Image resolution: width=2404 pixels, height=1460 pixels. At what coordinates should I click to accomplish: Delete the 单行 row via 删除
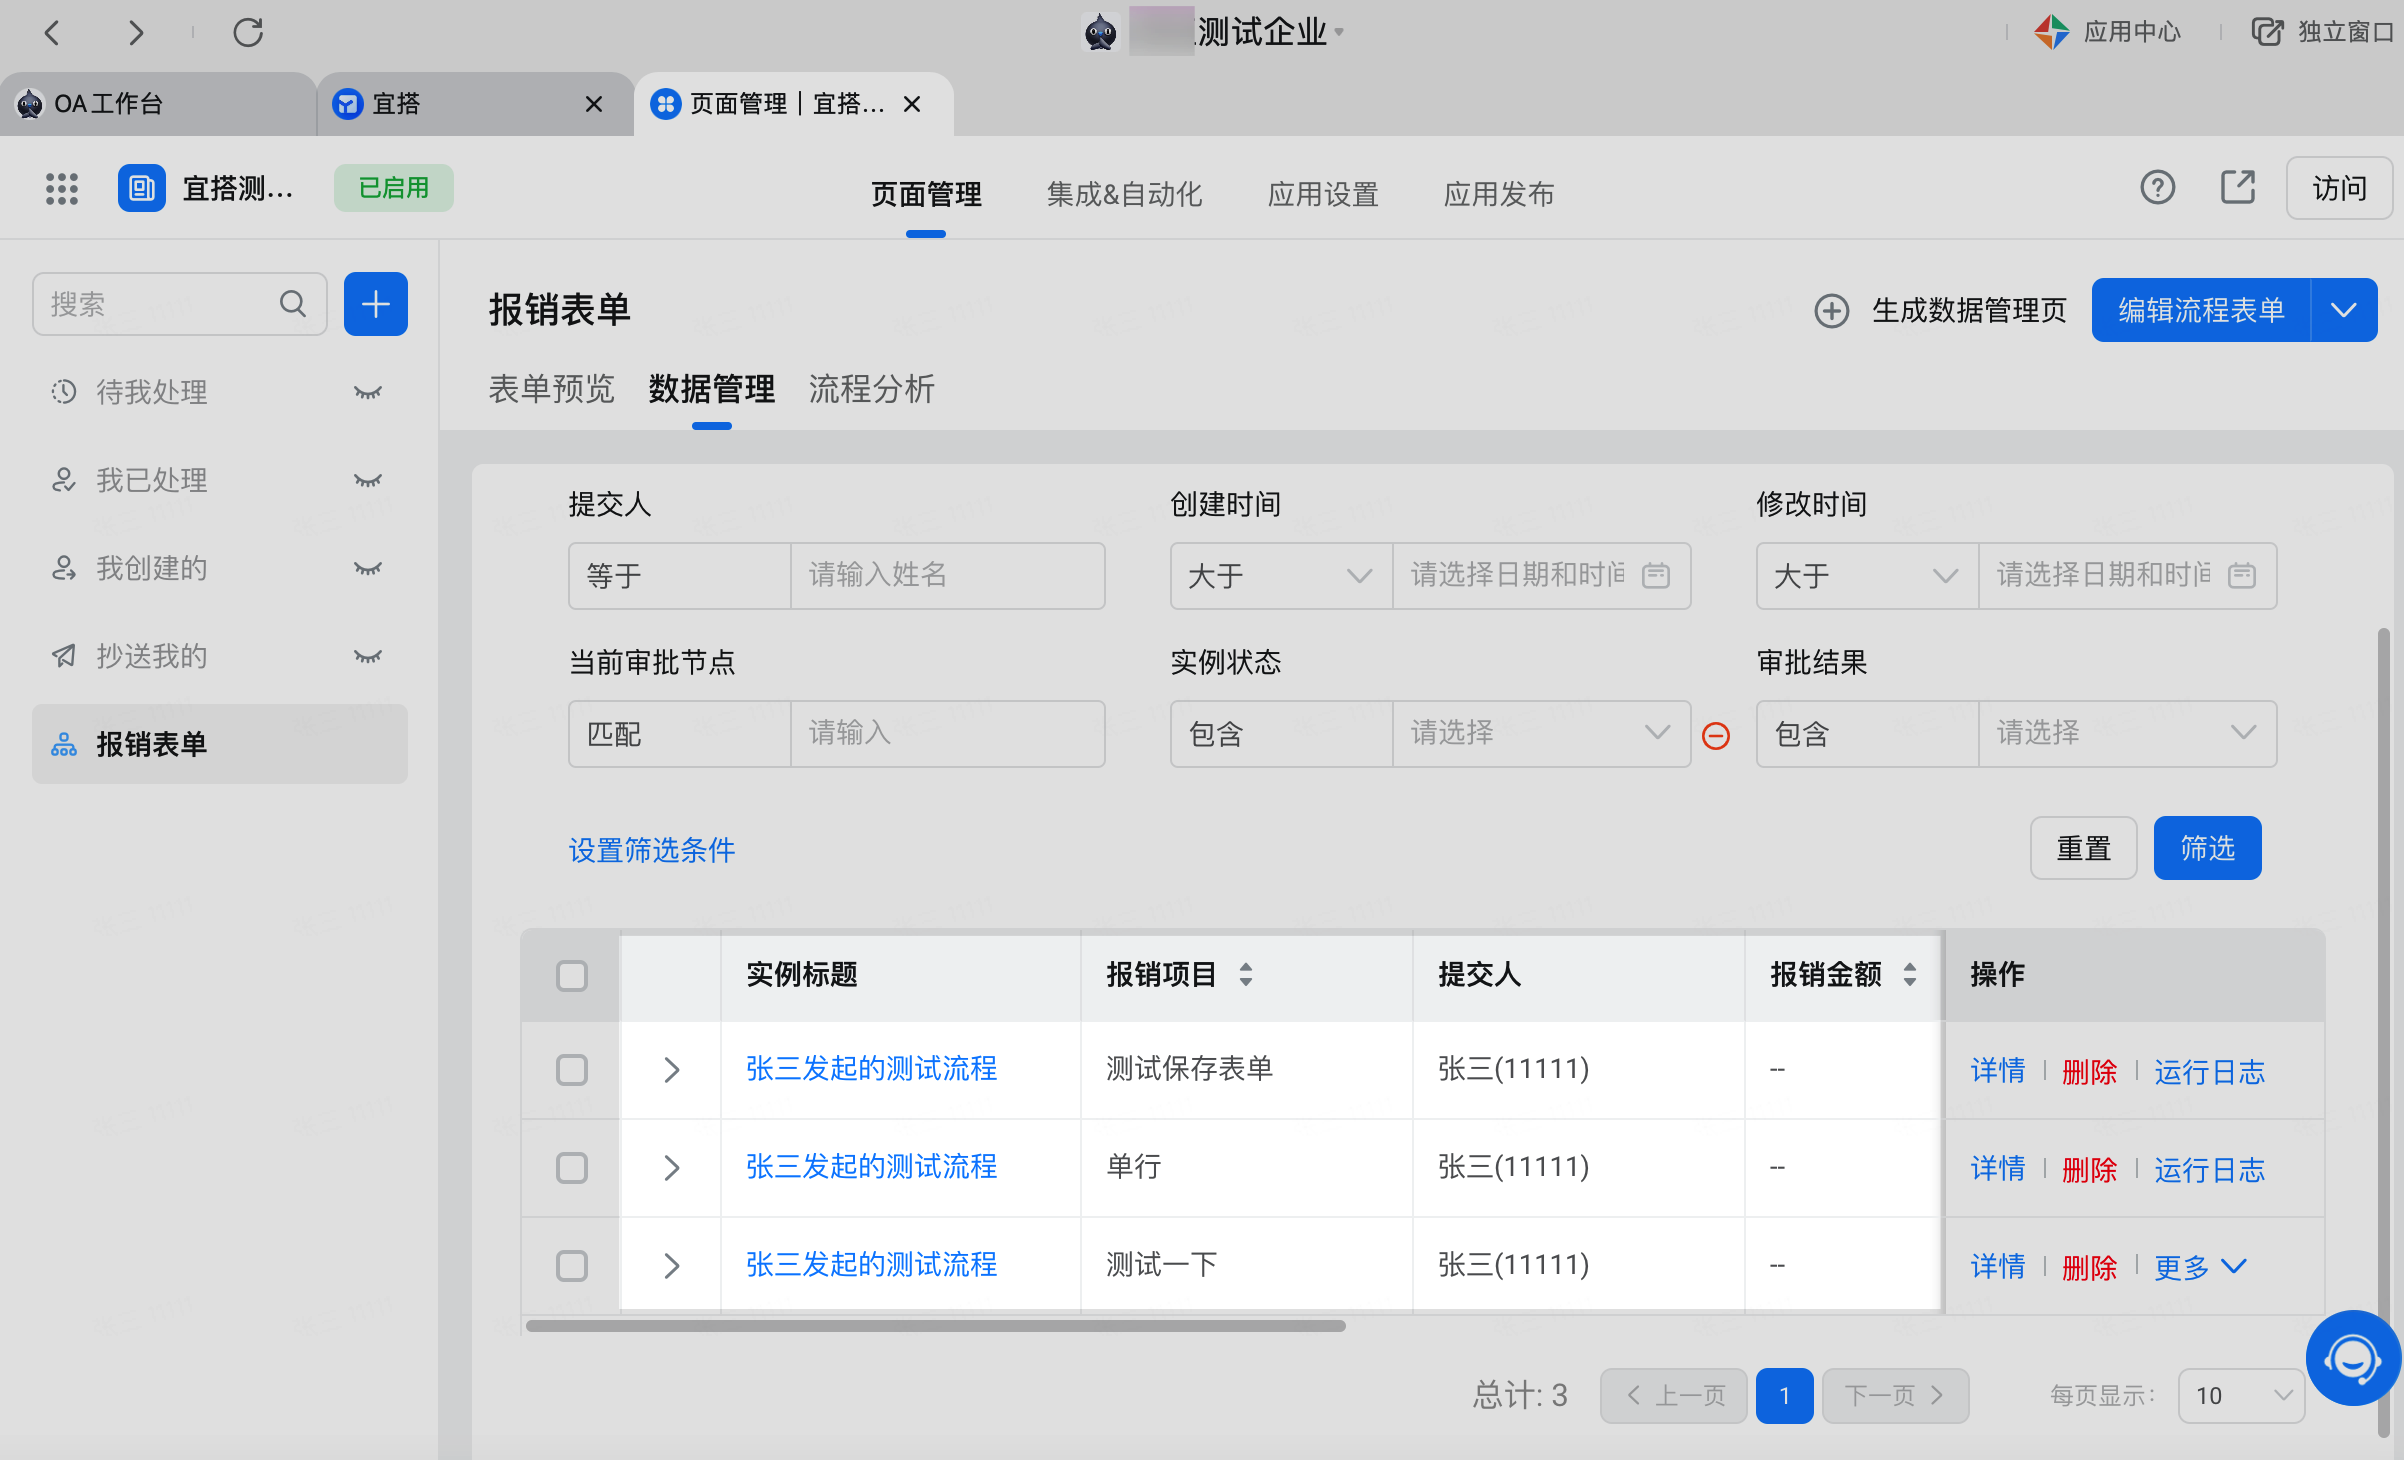(2089, 1169)
